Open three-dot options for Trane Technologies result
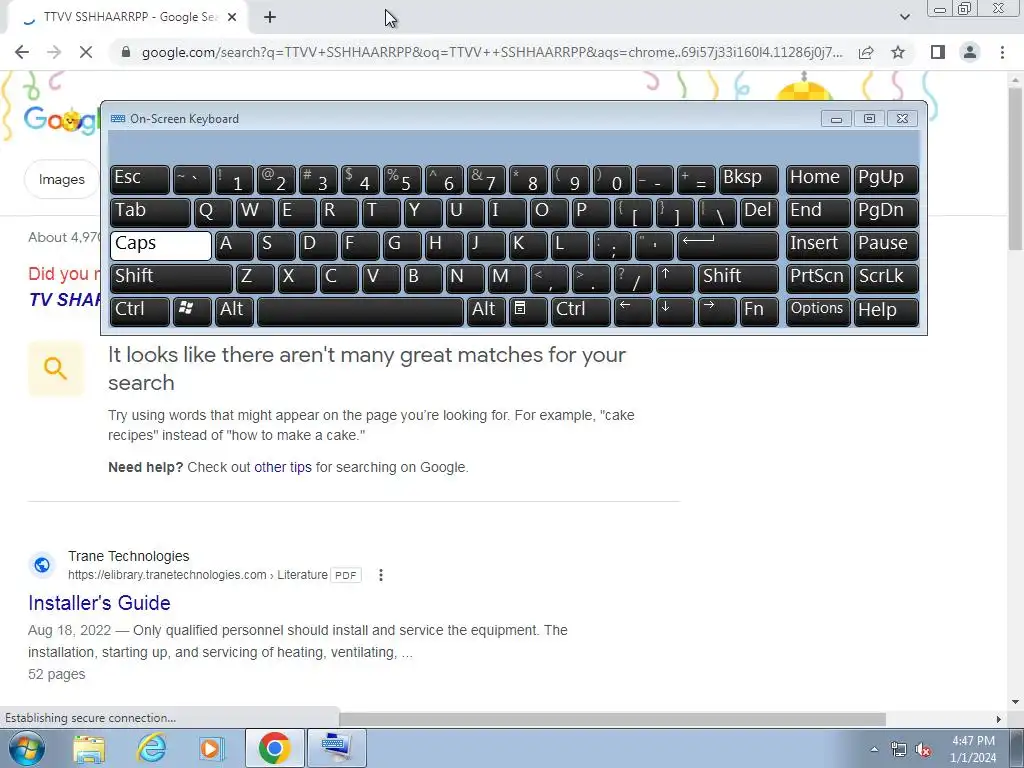This screenshot has width=1024, height=768. coord(381,575)
